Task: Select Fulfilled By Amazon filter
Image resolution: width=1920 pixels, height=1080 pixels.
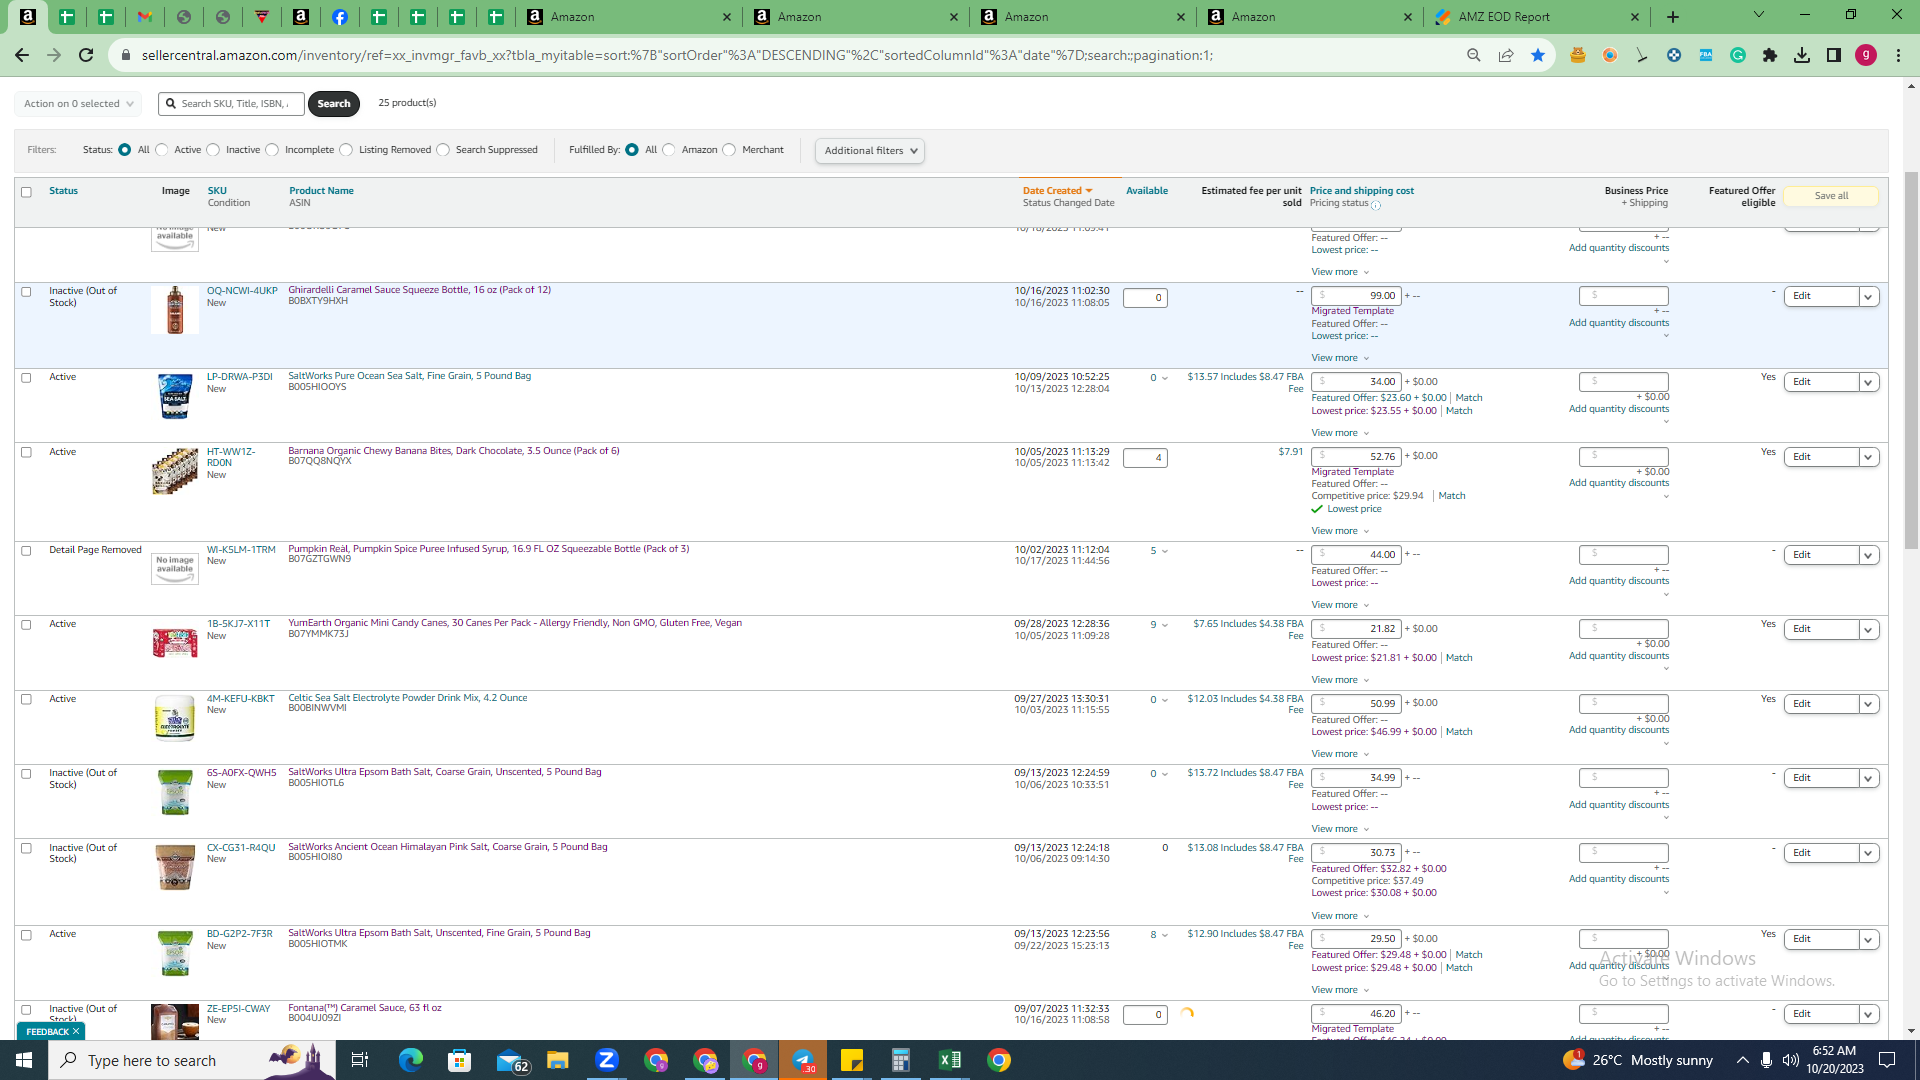Action: click(669, 150)
